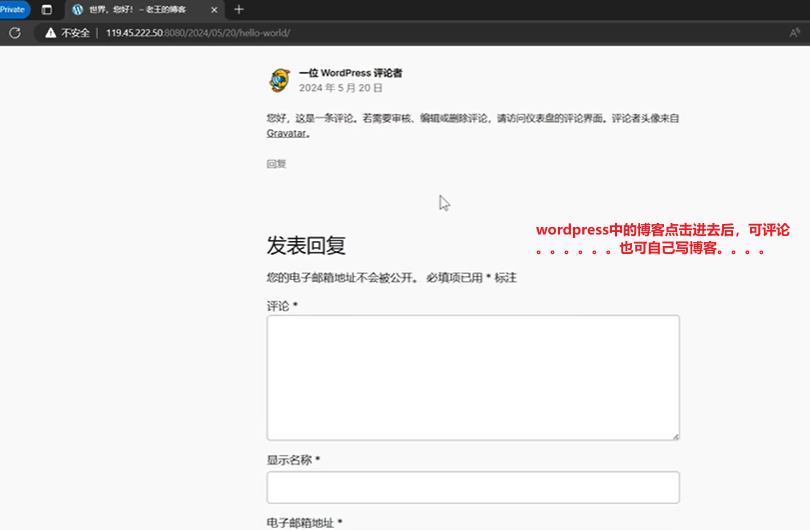
Task: Click the read aloud icon in address bar
Action: (x=795, y=33)
